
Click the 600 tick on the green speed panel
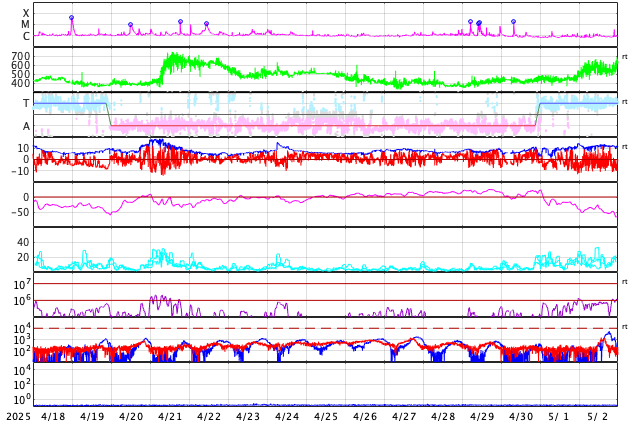click(x=21, y=65)
